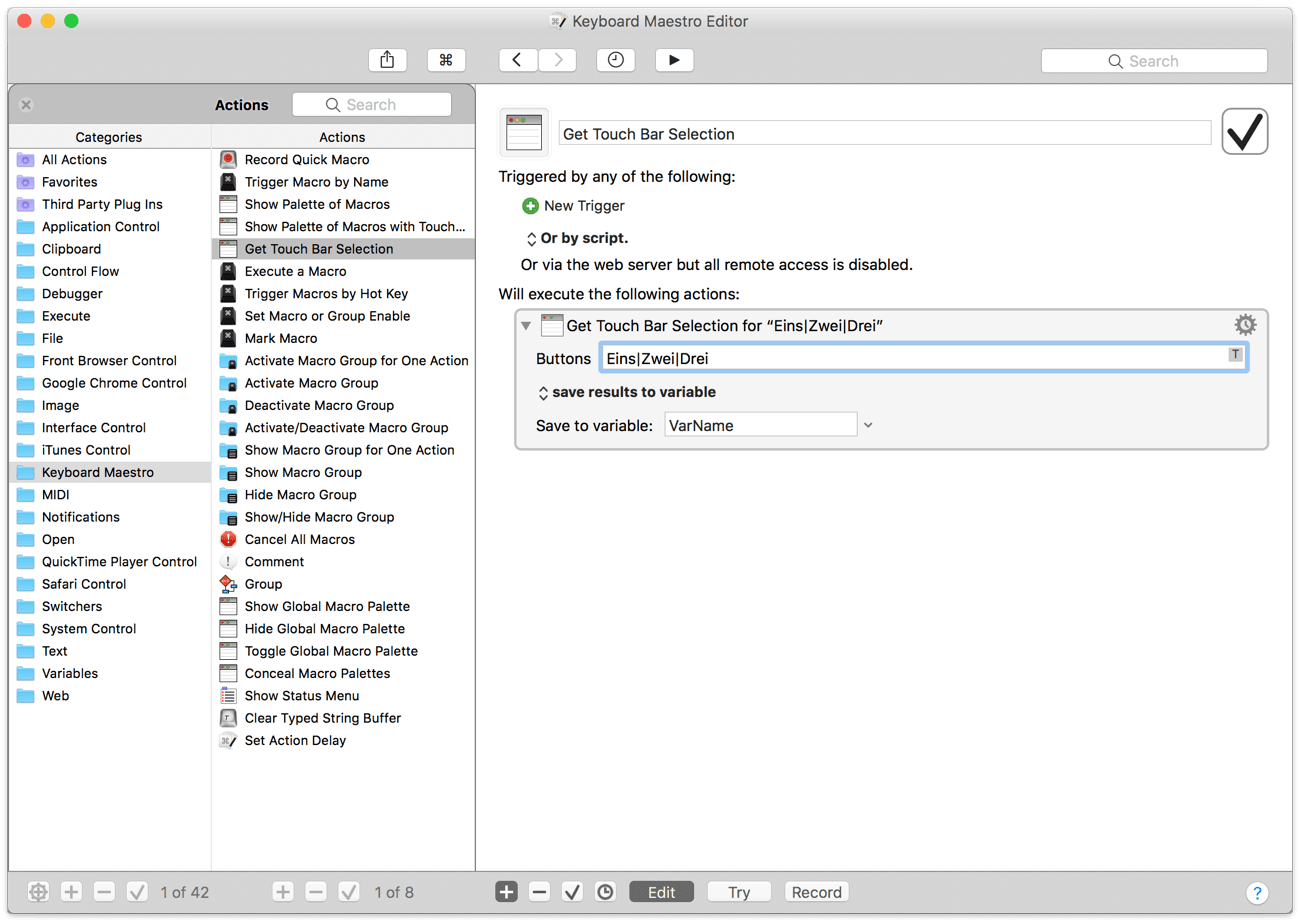Viewport: 1300px width, 921px height.
Task: Open the gear menu of the action
Action: (1245, 325)
